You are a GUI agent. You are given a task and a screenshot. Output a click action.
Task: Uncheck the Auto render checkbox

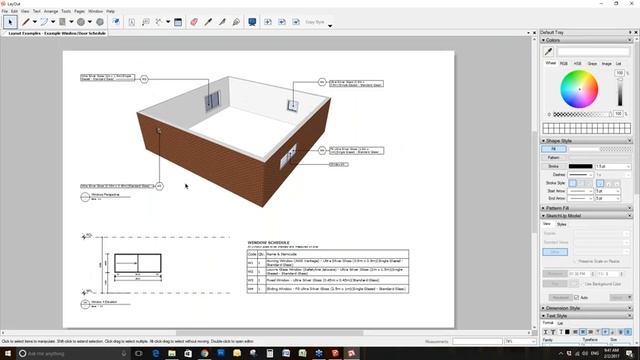(577, 298)
